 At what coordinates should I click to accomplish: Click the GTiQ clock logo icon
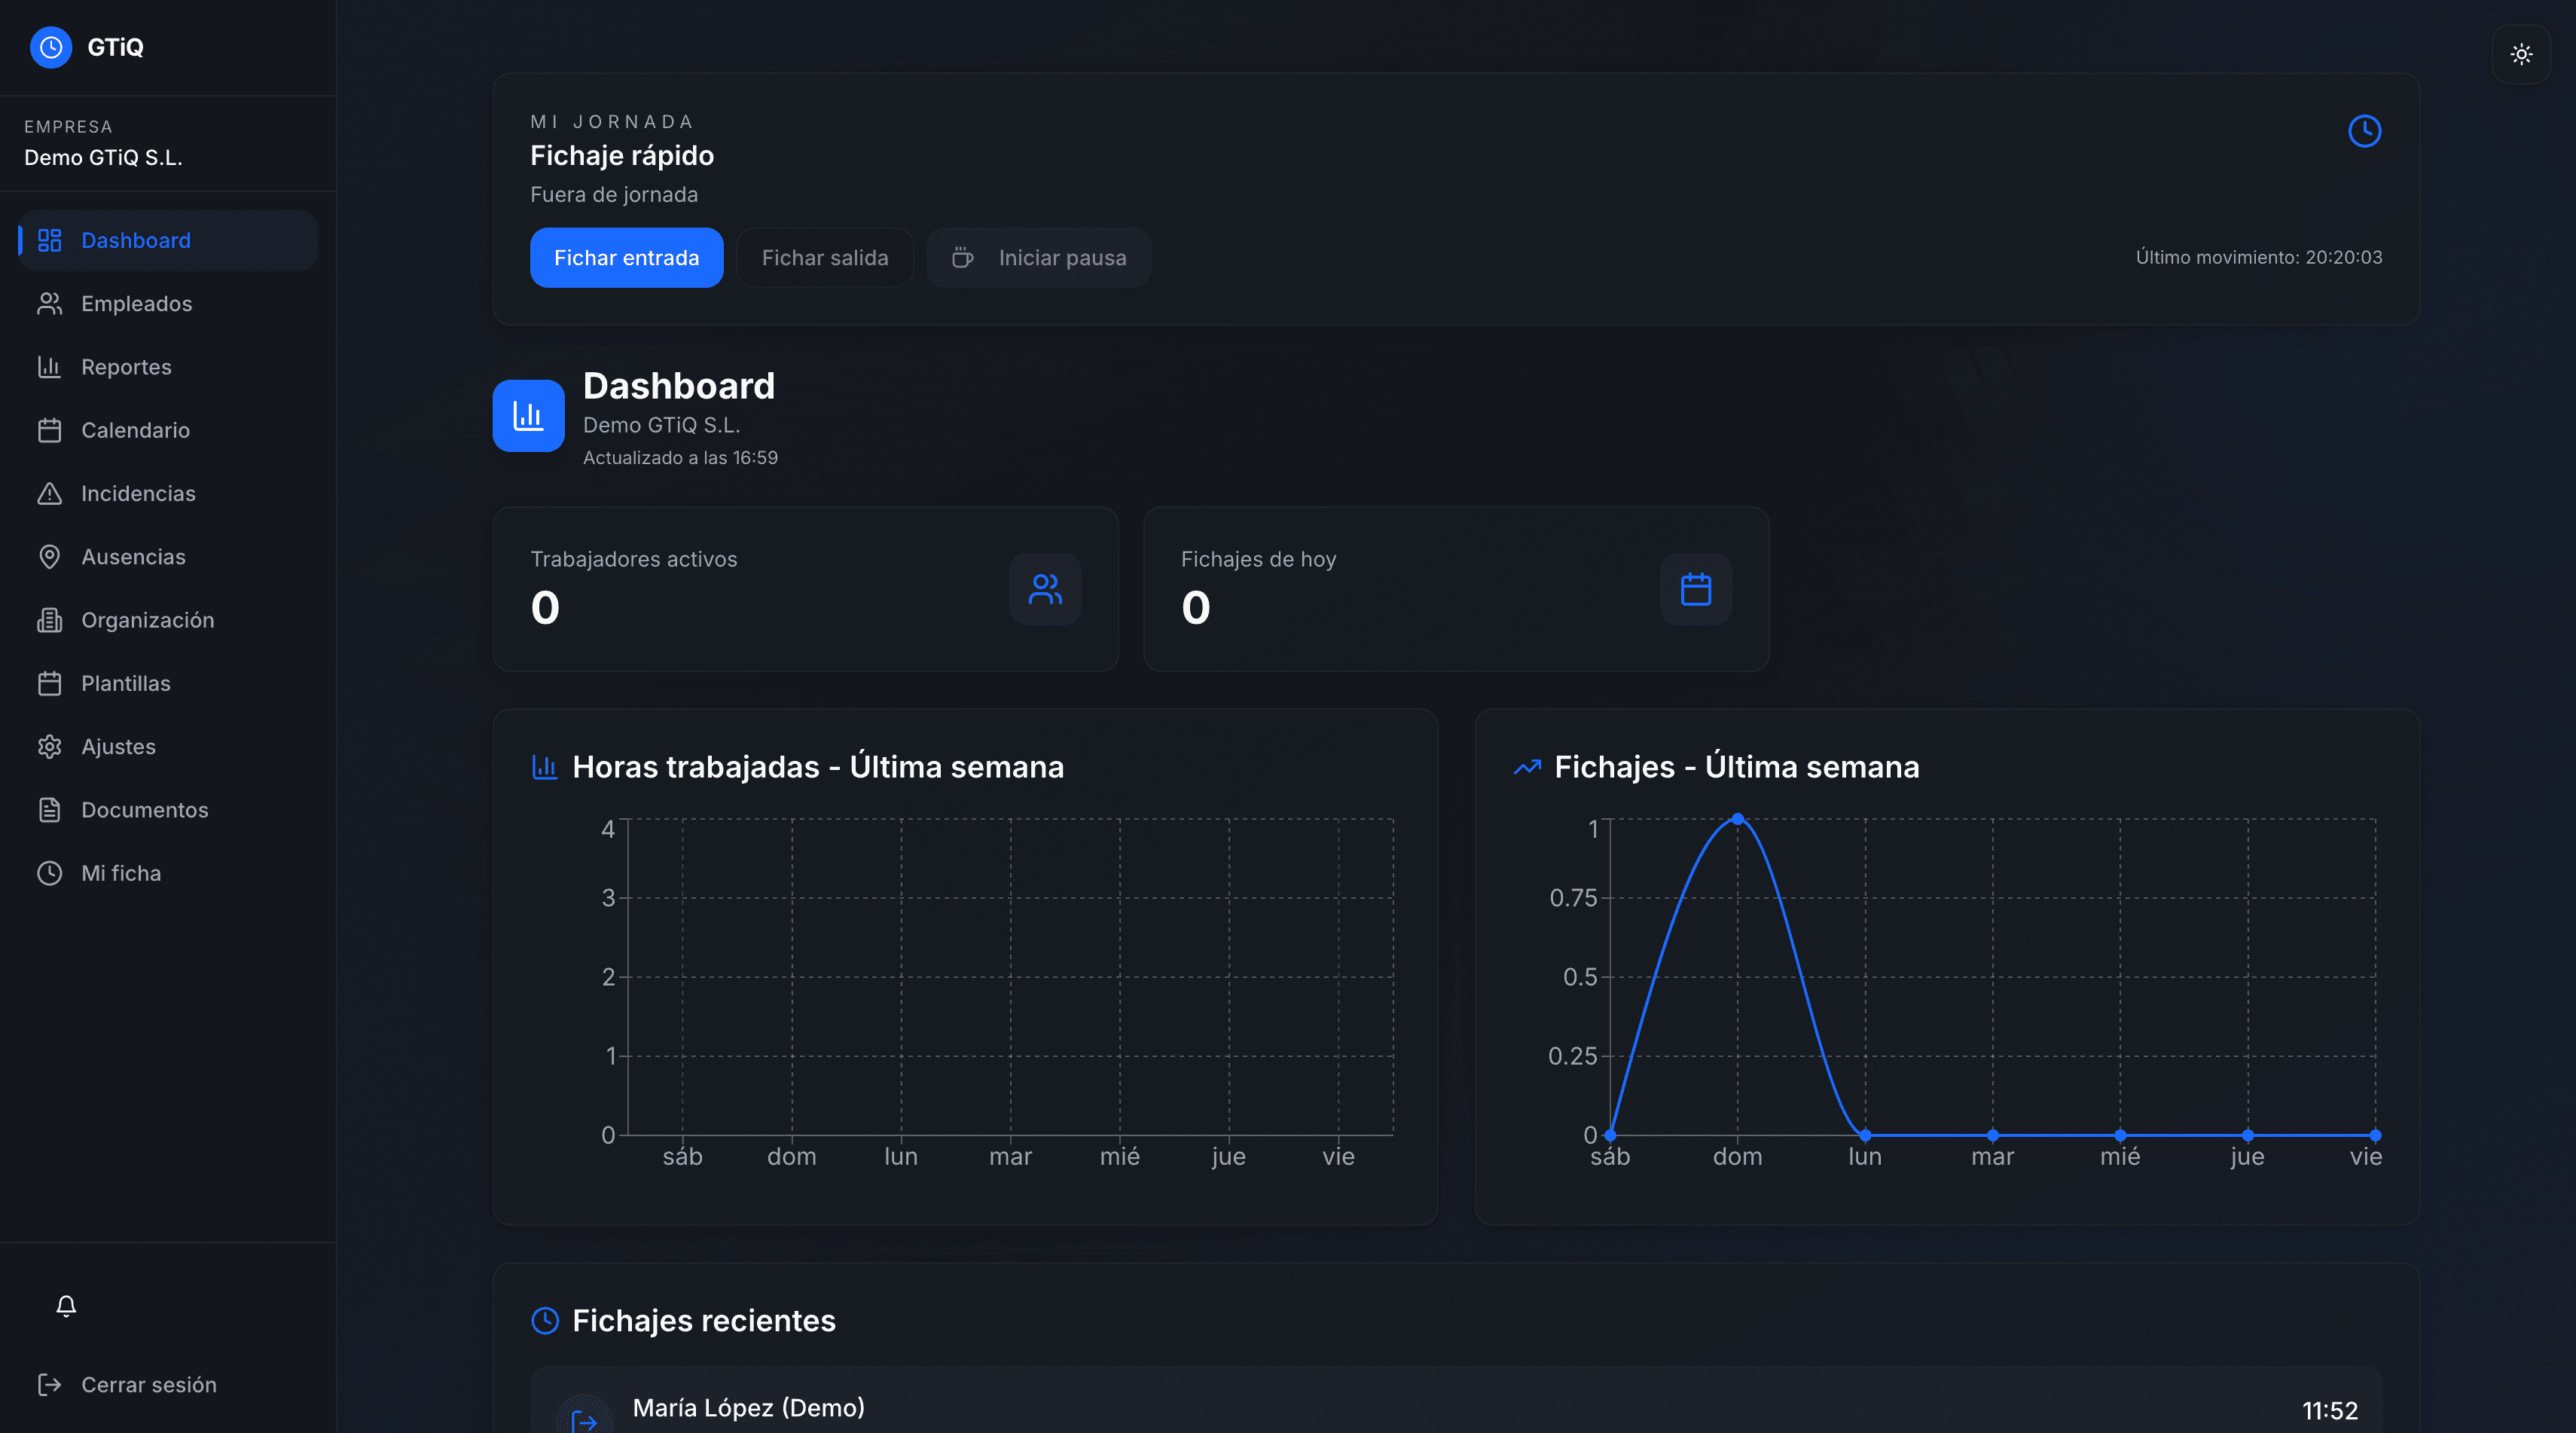click(51, 47)
